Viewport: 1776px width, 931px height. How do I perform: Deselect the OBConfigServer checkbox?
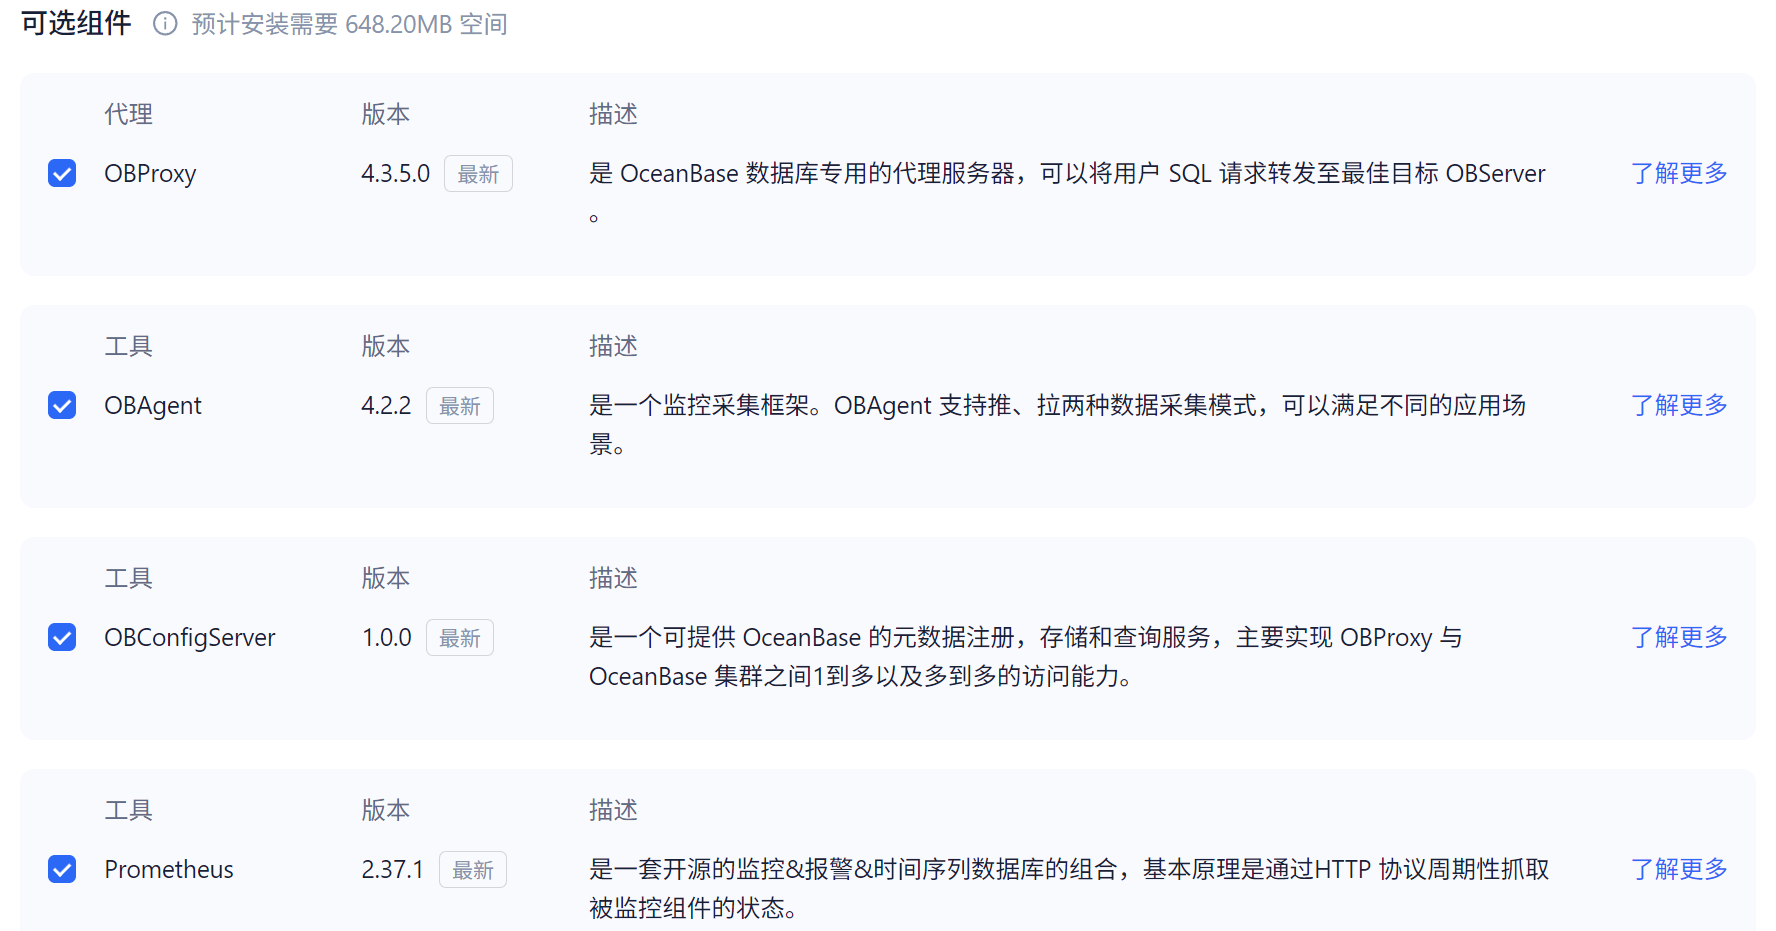tap(62, 637)
